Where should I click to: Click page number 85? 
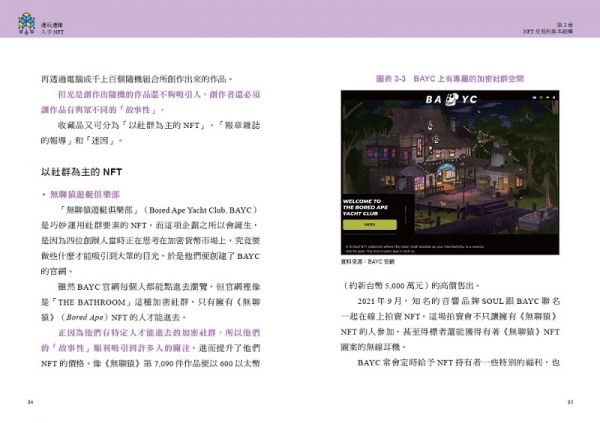pos(570,402)
